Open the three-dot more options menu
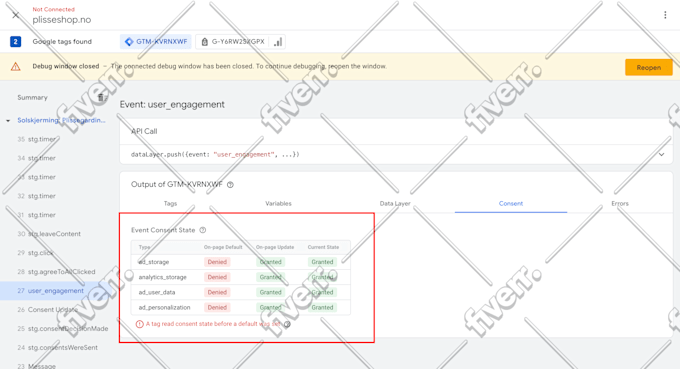Screen dimensions: 680x369 tap(665, 15)
